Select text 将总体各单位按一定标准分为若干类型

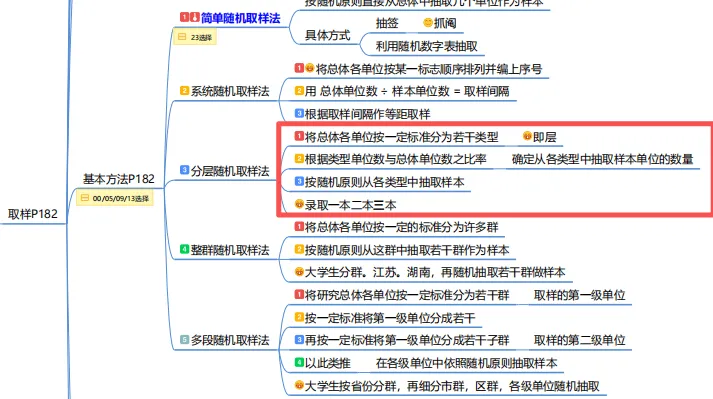(x=402, y=137)
